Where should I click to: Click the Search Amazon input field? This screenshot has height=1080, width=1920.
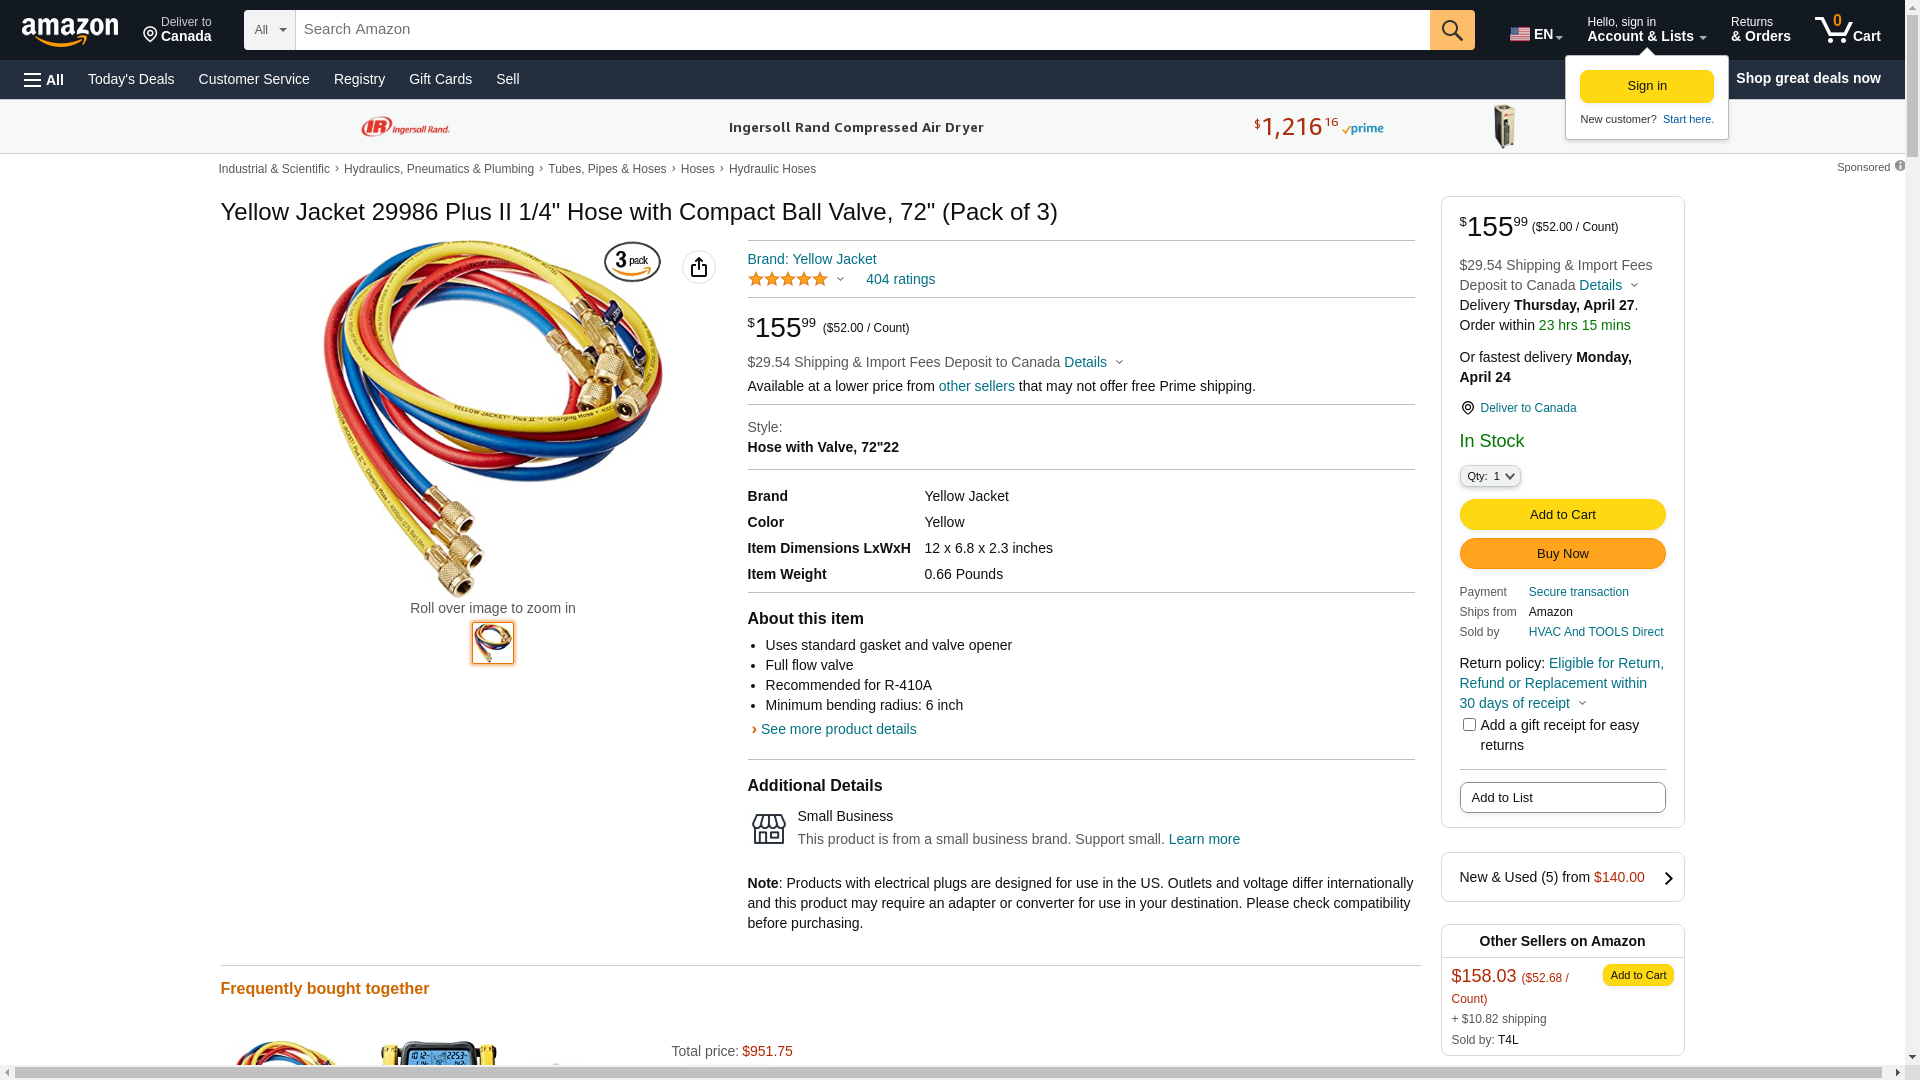coord(863,30)
